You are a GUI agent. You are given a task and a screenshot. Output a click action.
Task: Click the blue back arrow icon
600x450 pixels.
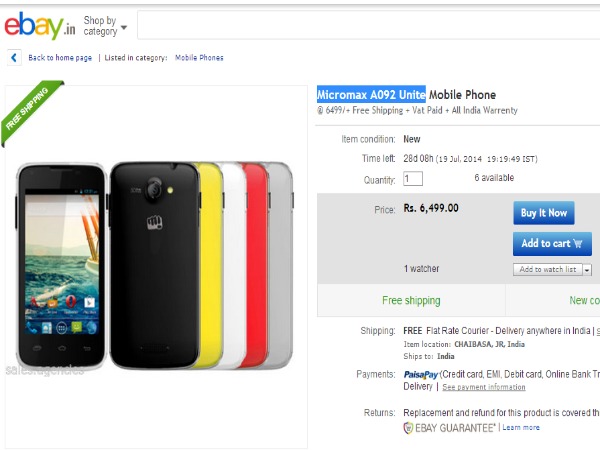[x=14, y=58]
